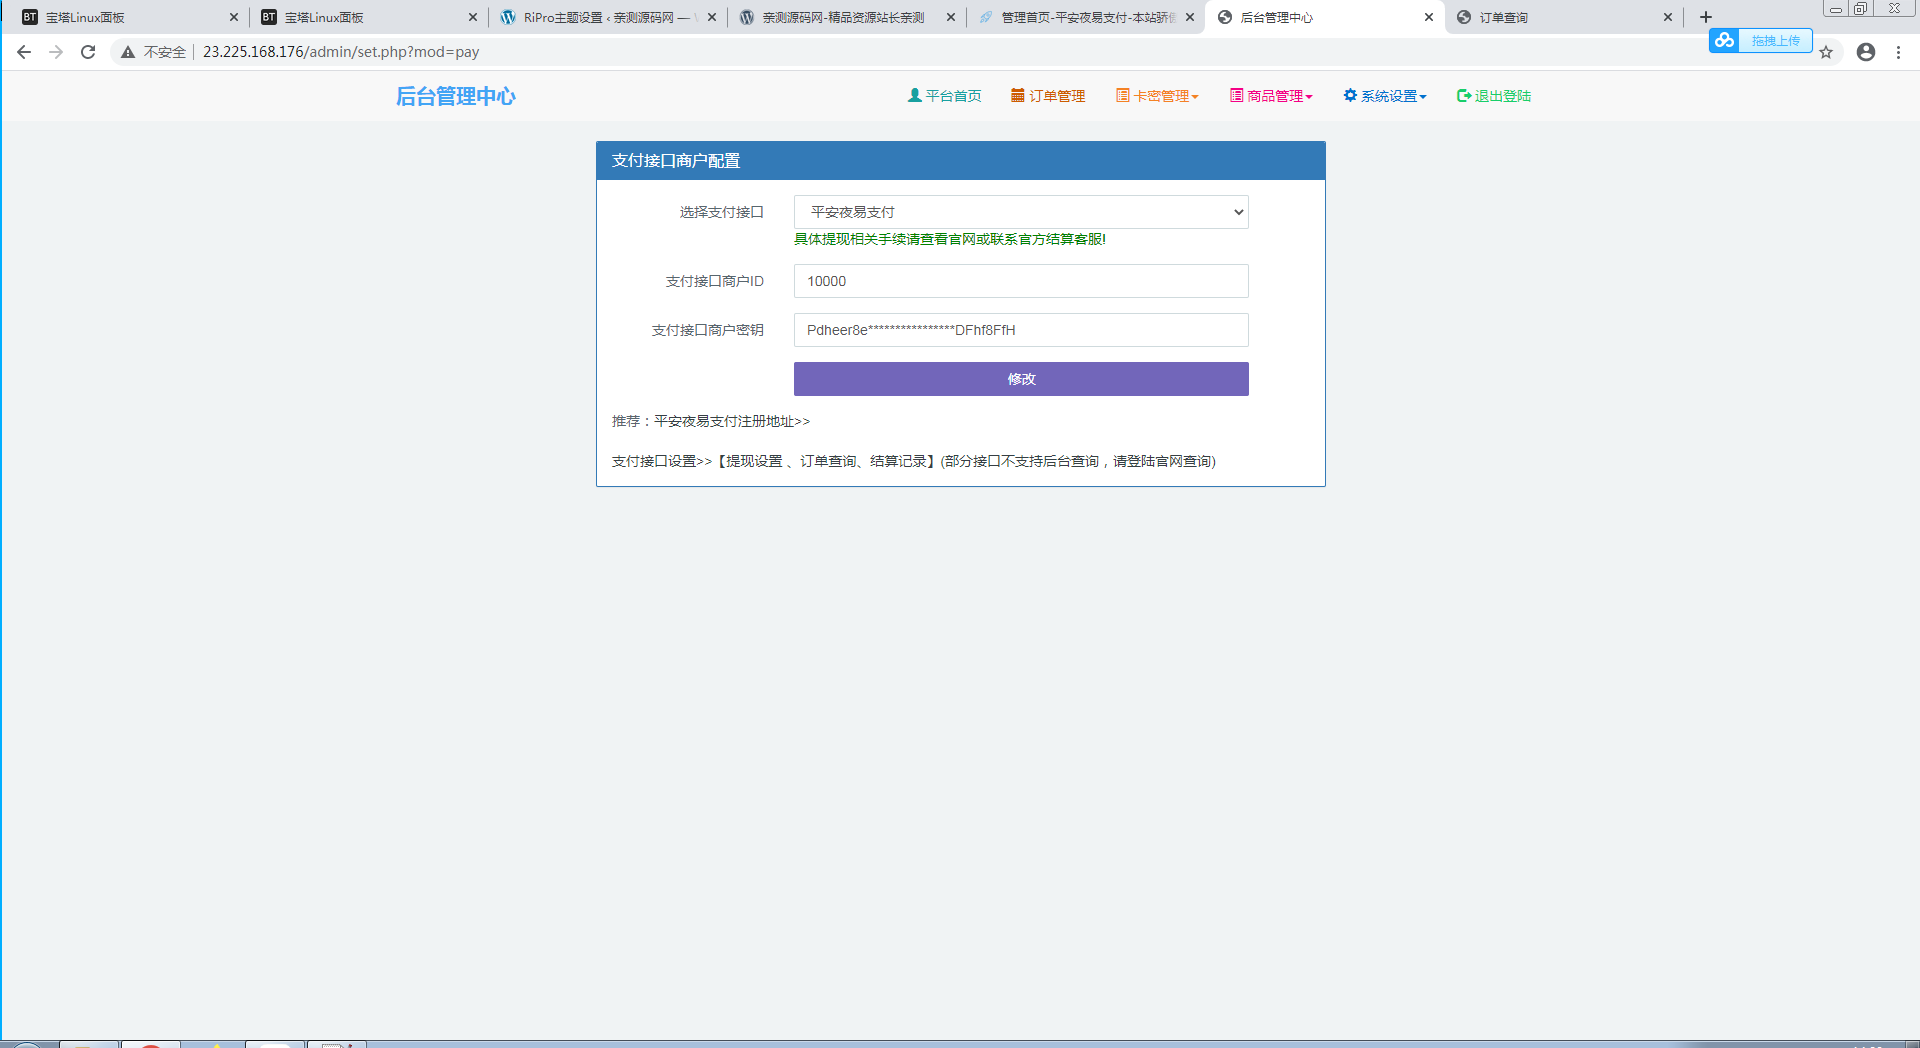Image resolution: width=1920 pixels, height=1048 pixels.
Task: Click the browser forward arrow
Action: 56,52
